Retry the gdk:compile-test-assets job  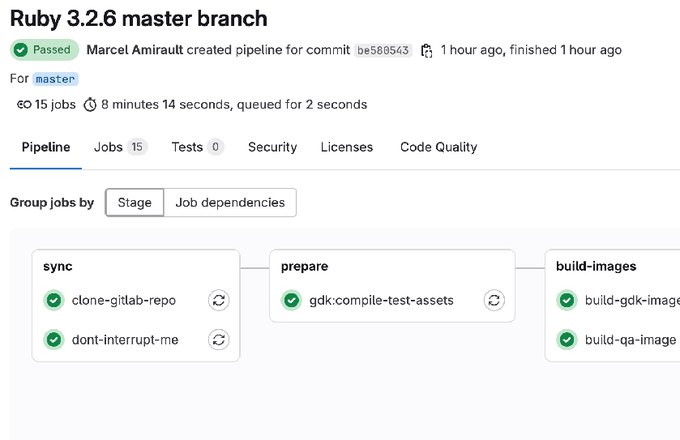click(494, 300)
